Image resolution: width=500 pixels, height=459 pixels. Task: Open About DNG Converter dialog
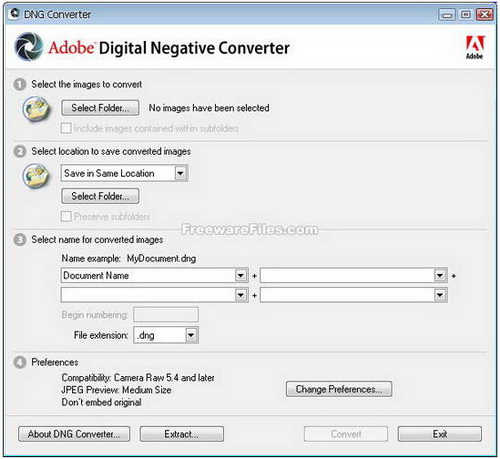coord(74,434)
